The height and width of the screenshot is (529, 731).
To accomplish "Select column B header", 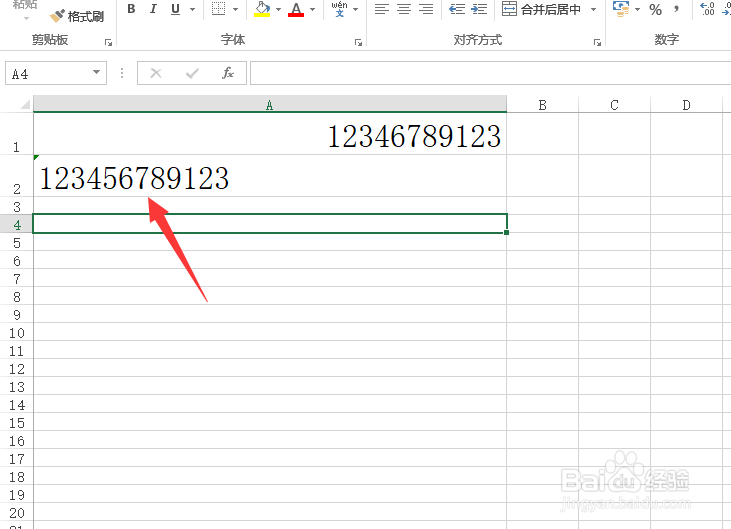I will point(542,104).
